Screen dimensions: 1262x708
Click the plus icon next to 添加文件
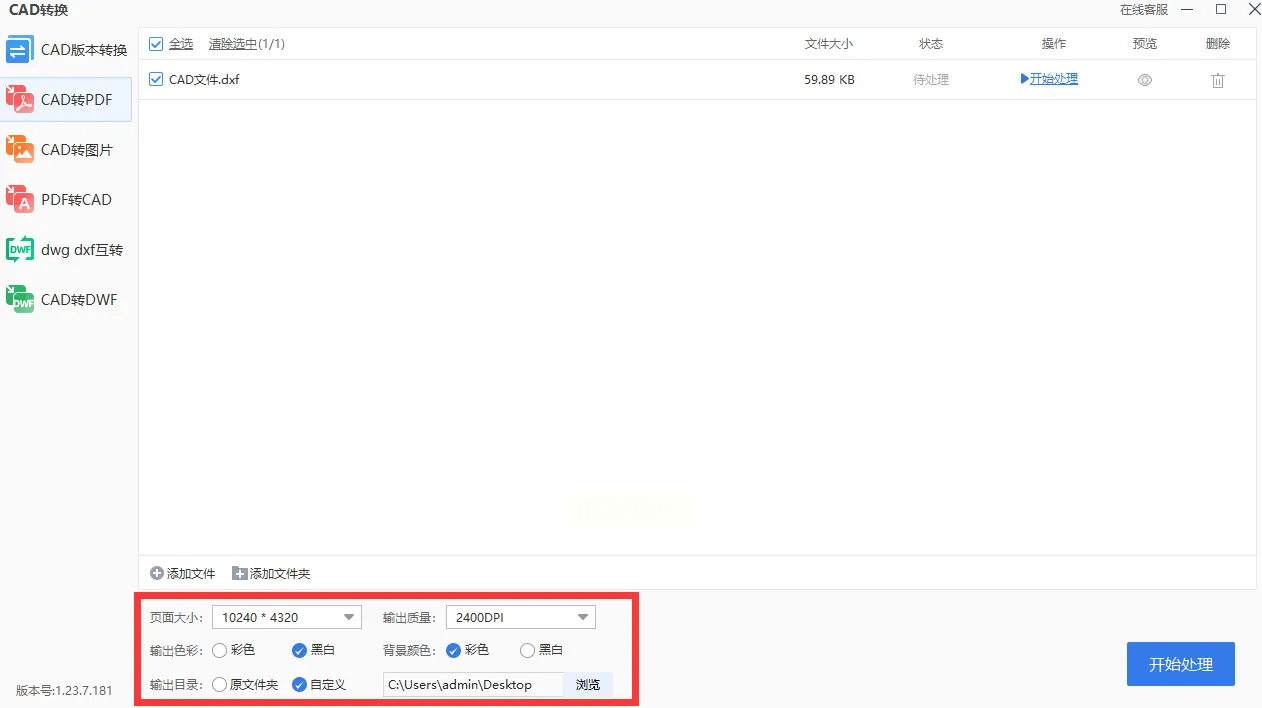(157, 574)
